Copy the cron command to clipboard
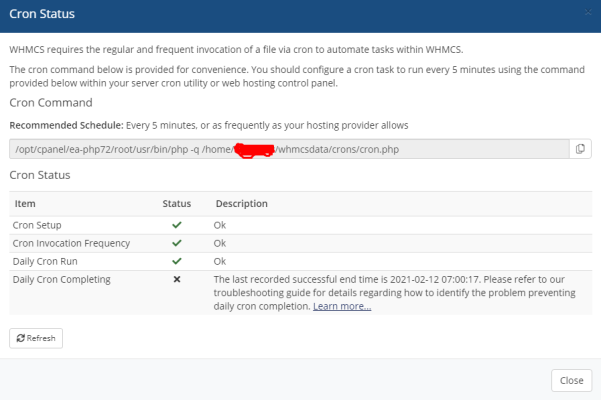The height and width of the screenshot is (400, 601). tap(580, 149)
